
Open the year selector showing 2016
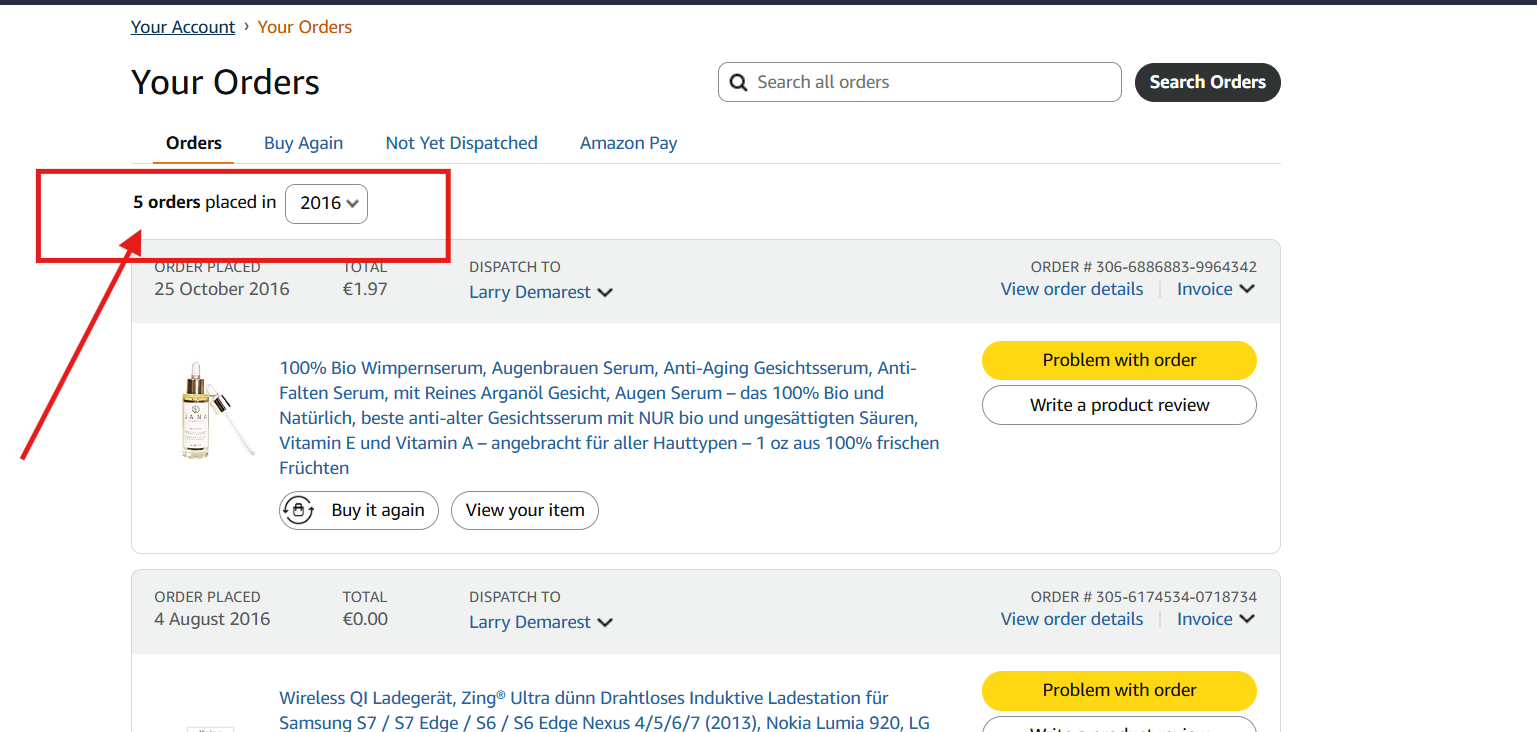(327, 203)
